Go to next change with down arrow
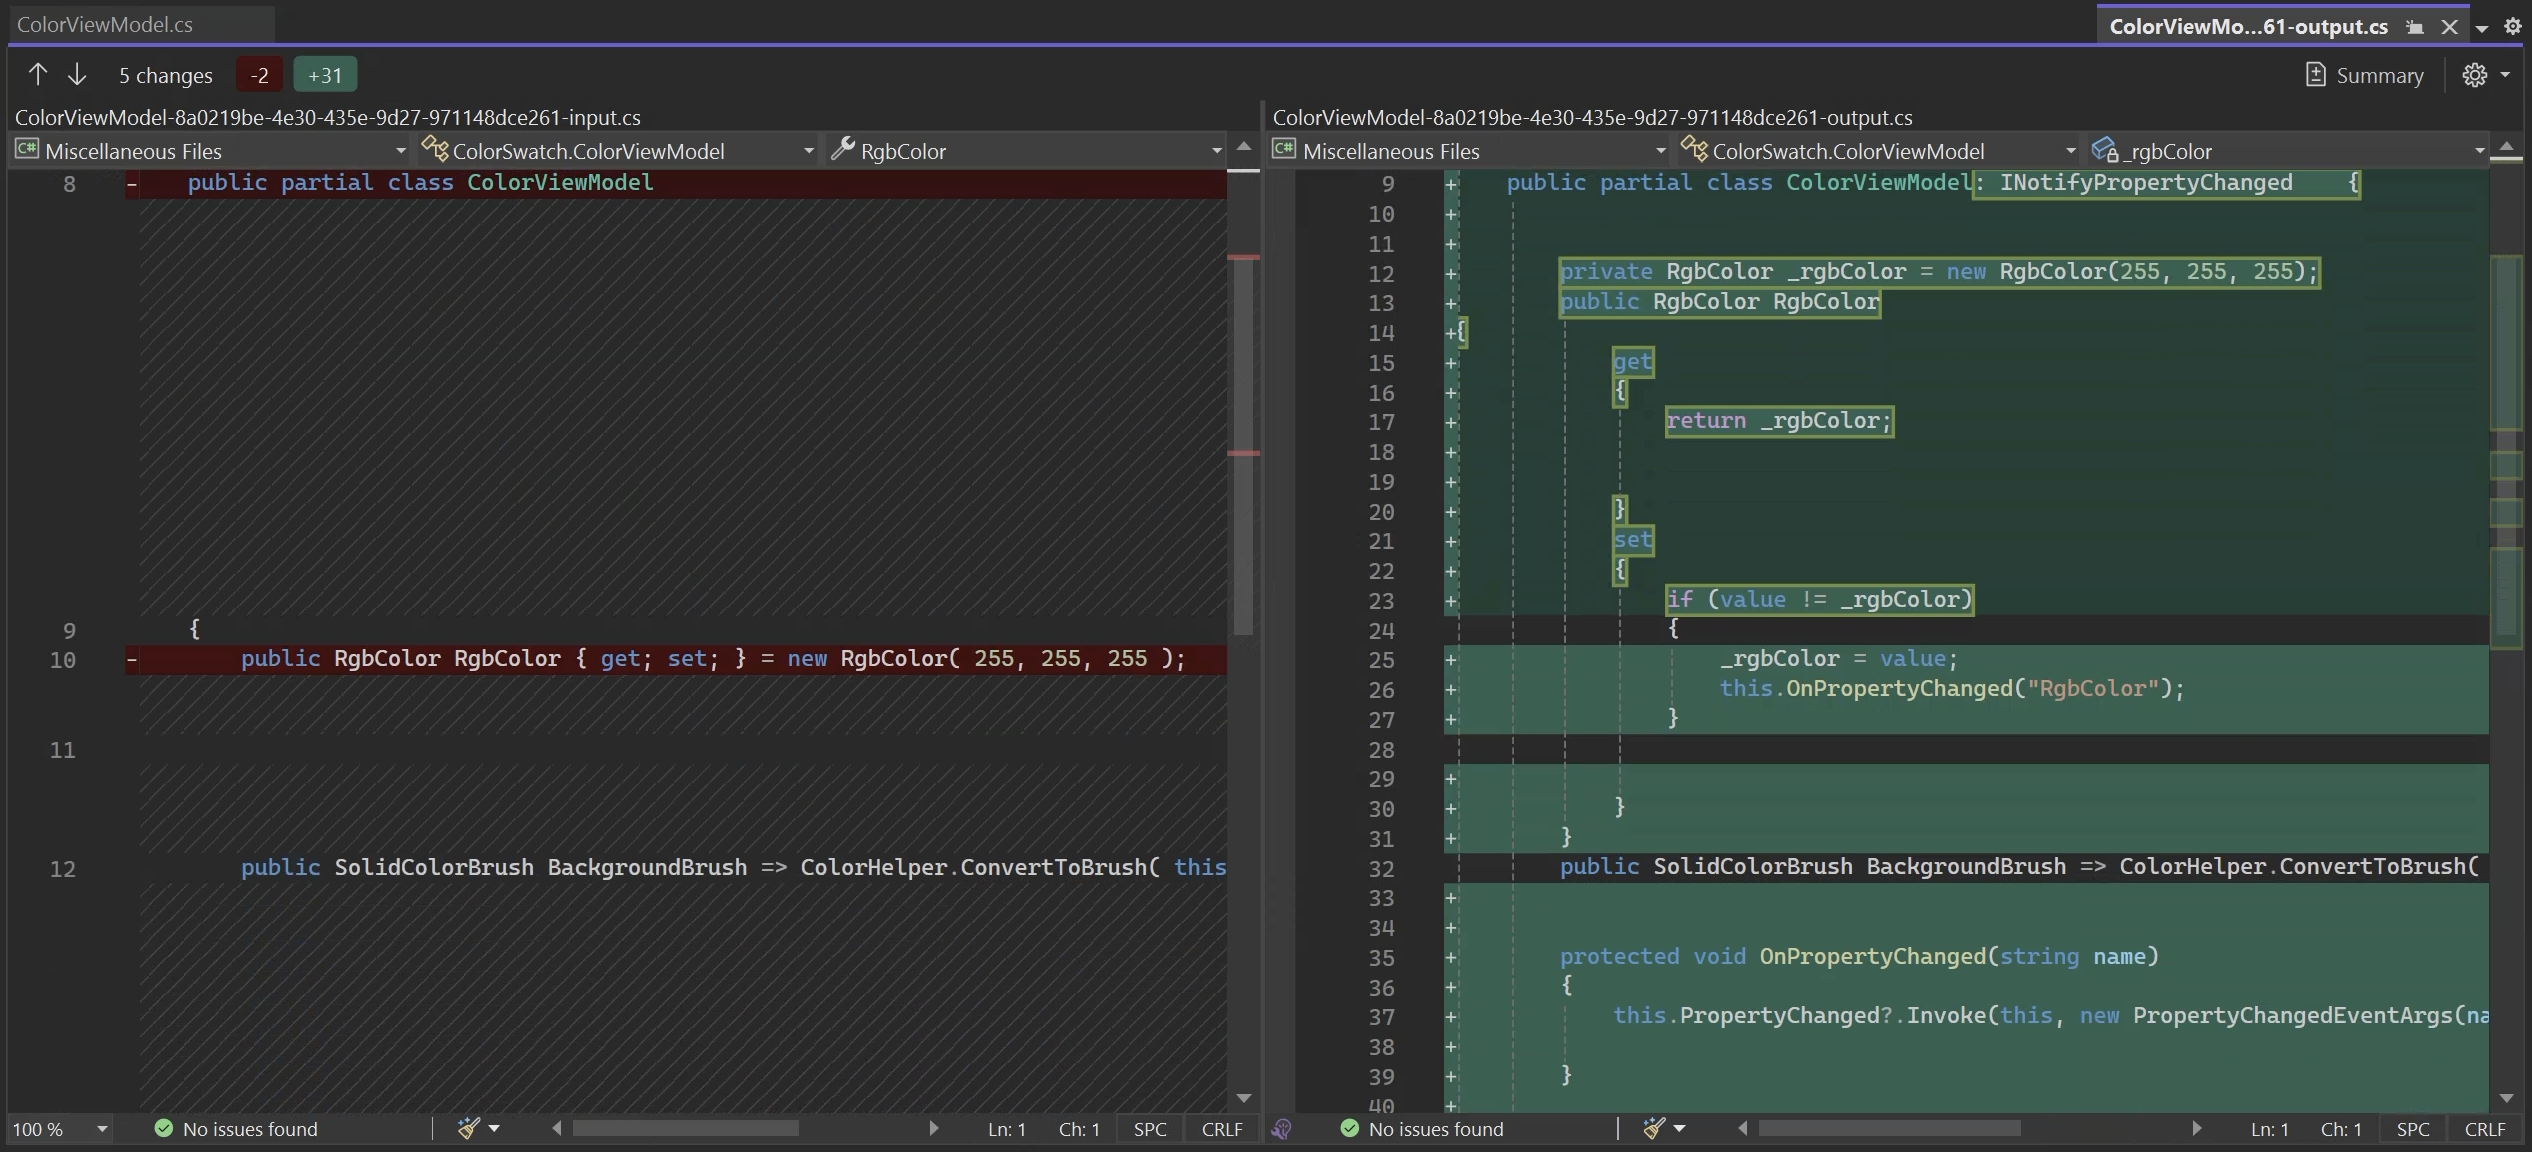 [x=77, y=75]
